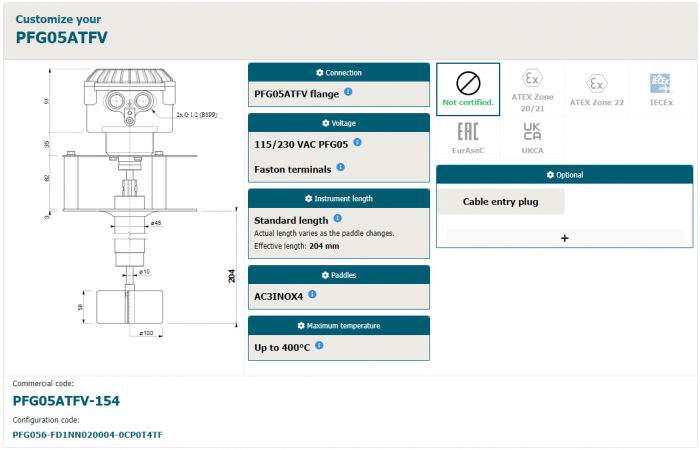Expand the Connection section header
Image resolution: width=700 pixels, height=450 pixels.
tap(338, 73)
